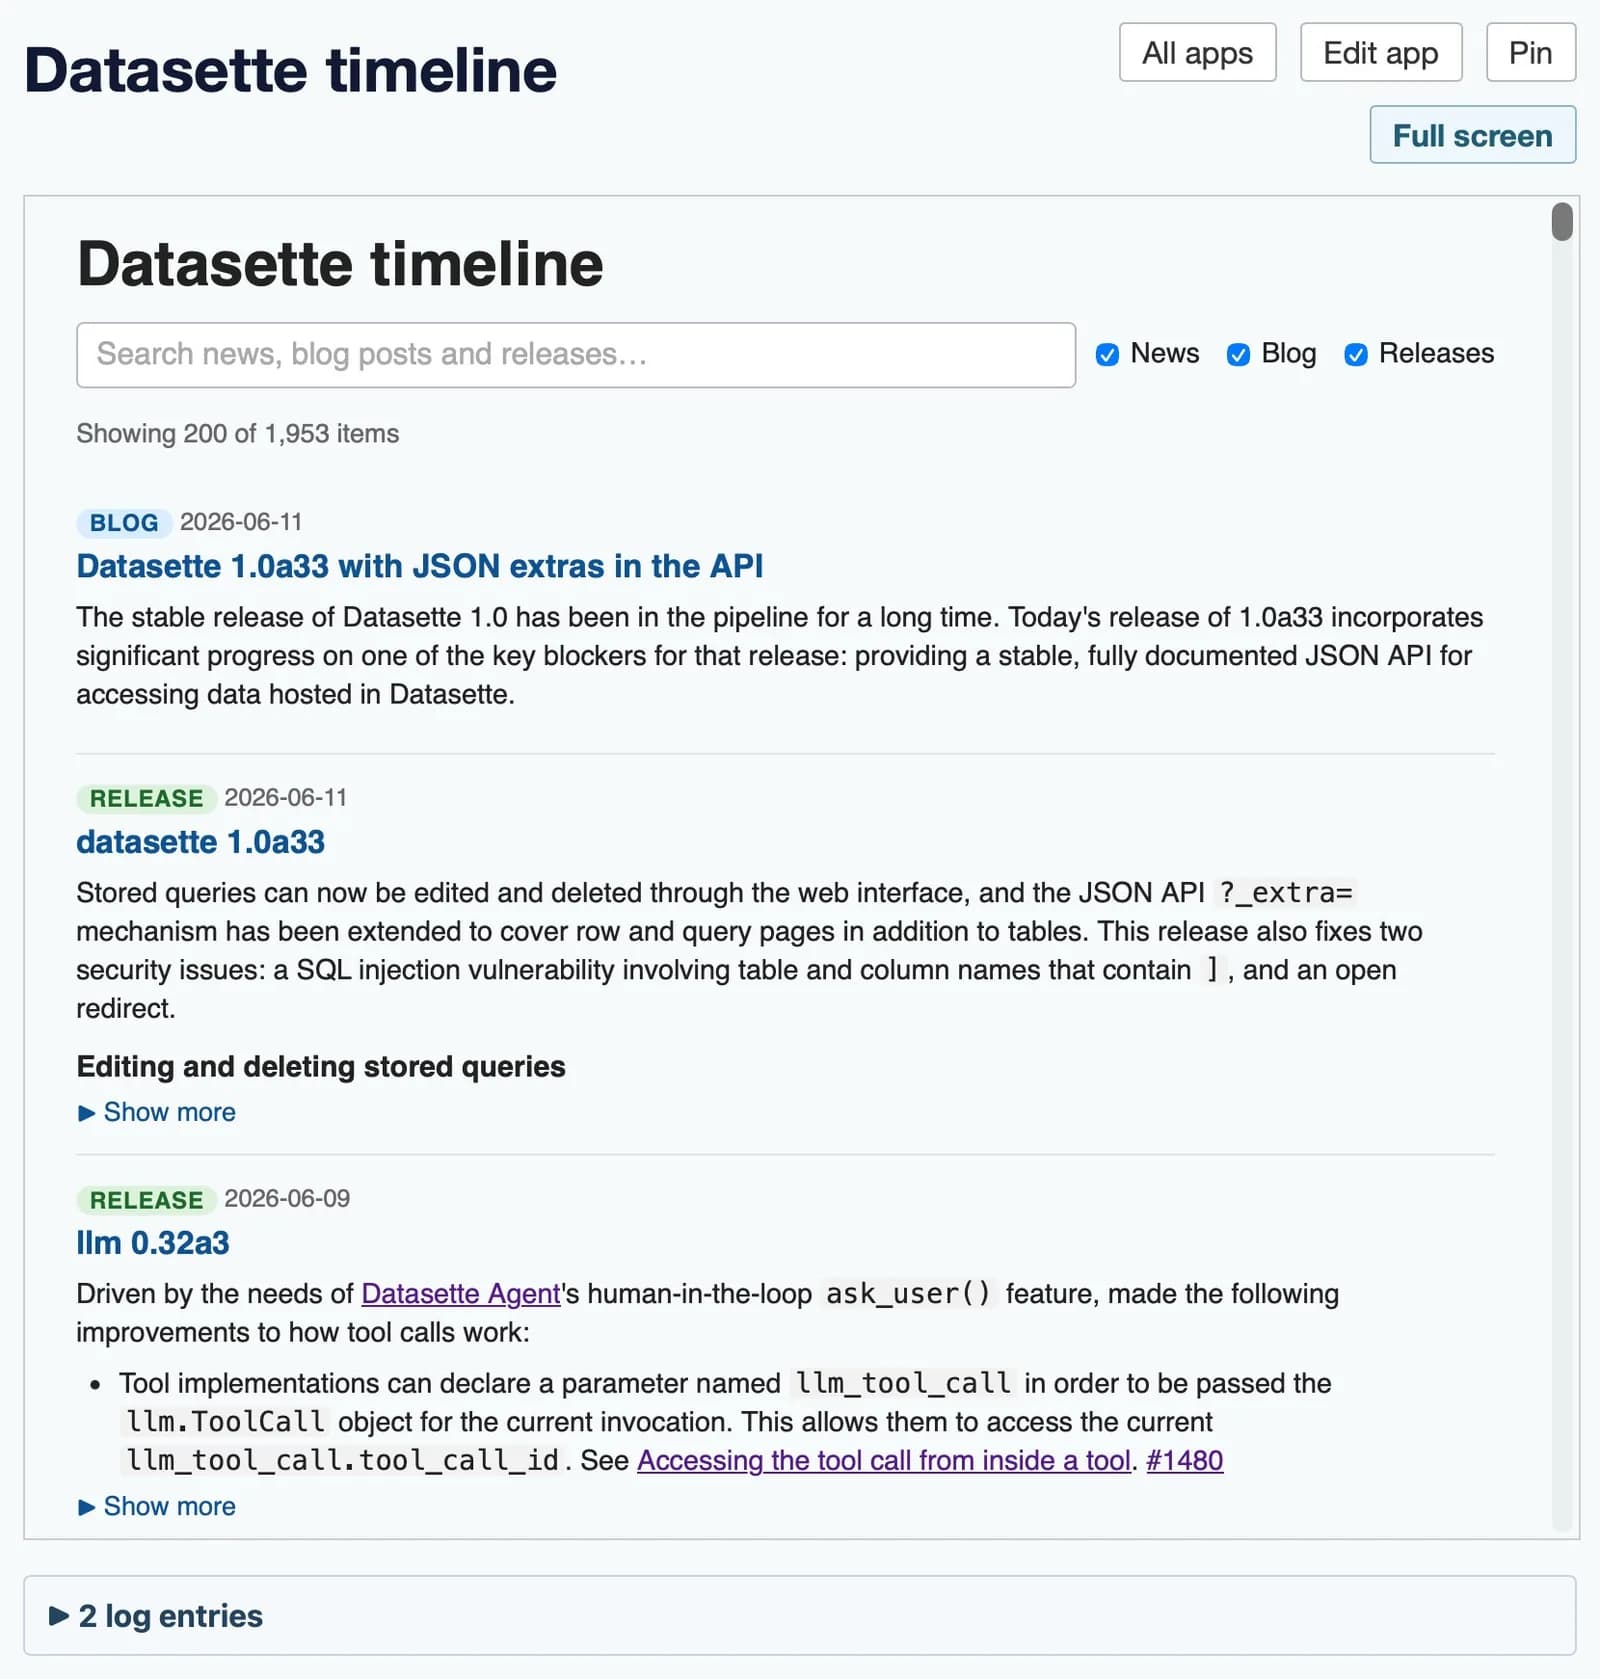Screen dimensions: 1600x1679
Task: Click the ?_extra= code snippet
Action: click(1285, 892)
